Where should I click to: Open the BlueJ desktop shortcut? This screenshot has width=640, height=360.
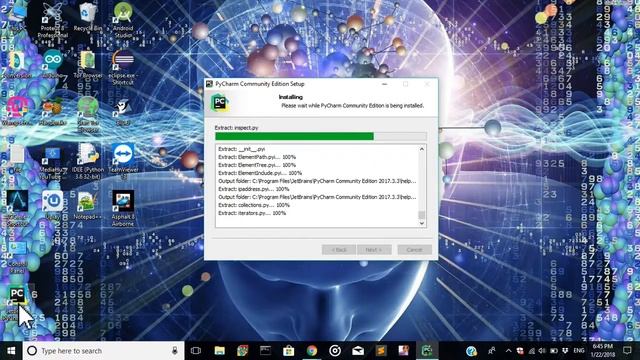[x=123, y=111]
